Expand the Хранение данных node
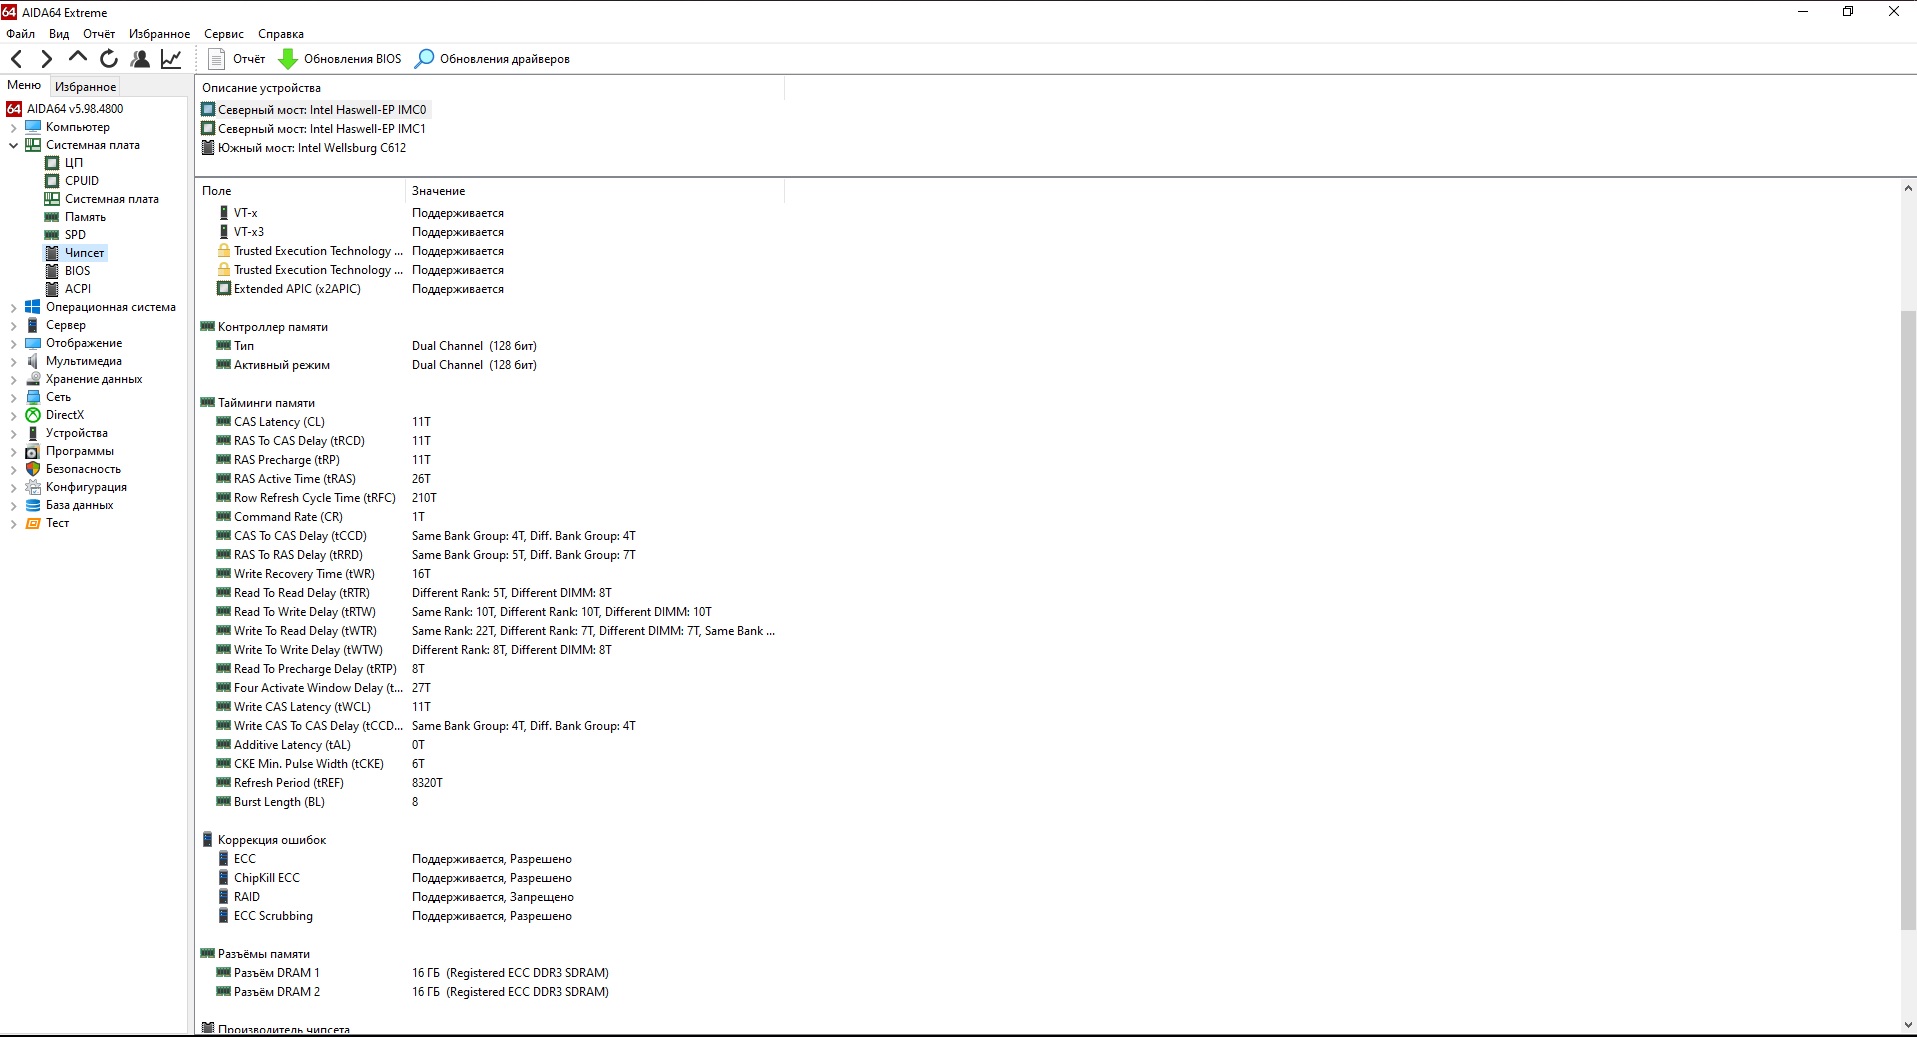 13,380
